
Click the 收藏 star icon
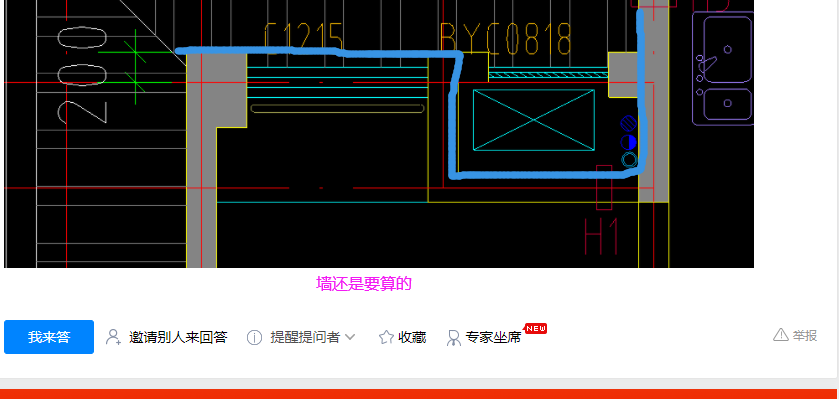pos(386,337)
